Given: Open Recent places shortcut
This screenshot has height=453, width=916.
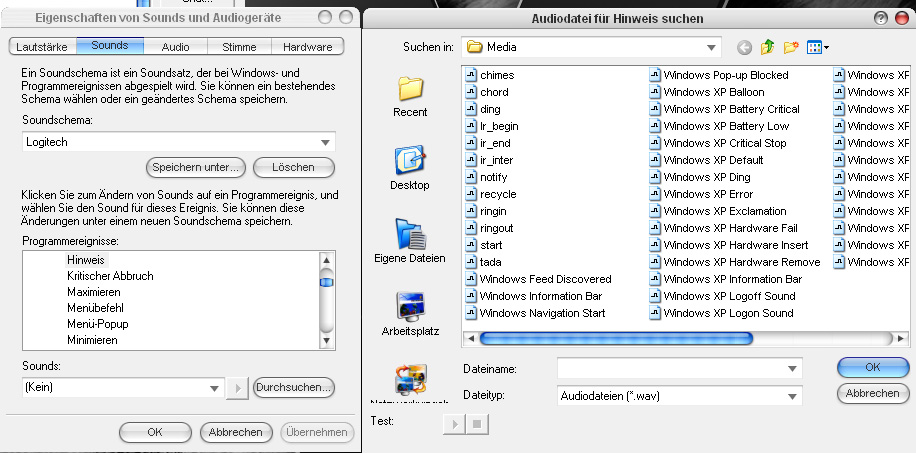Looking at the screenshot, I should (x=410, y=96).
